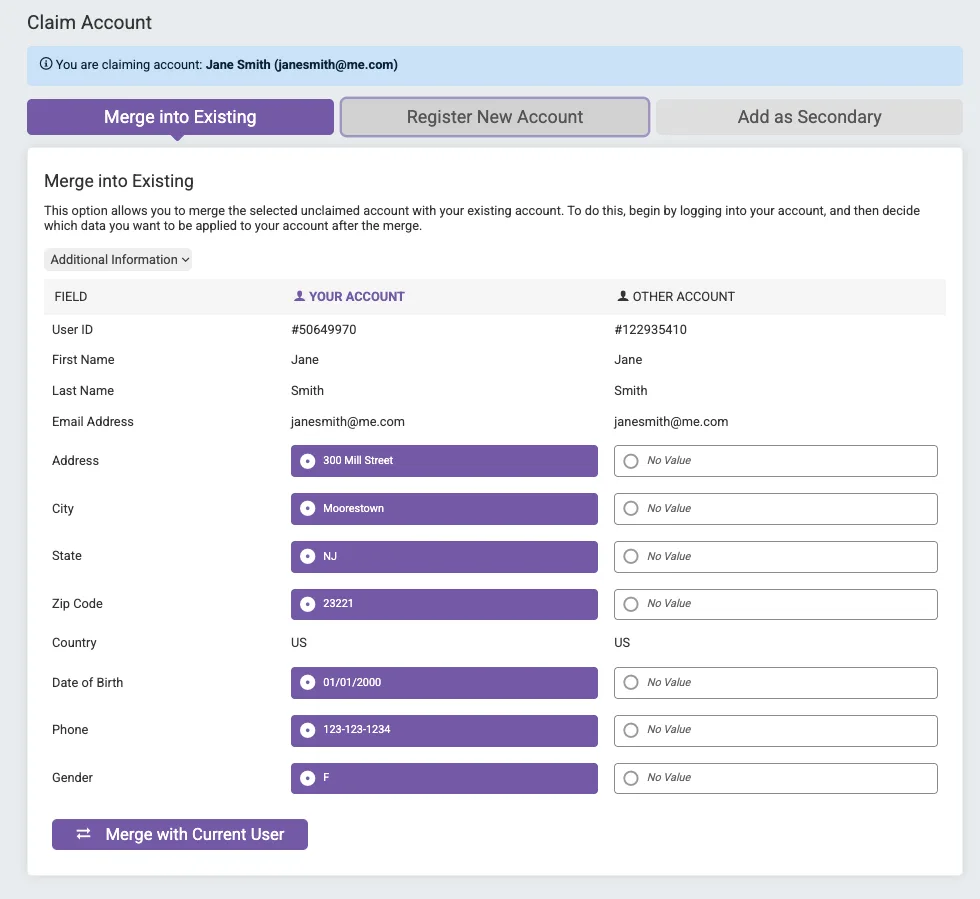Click the Gender row label
980x899 pixels.
[x=72, y=778]
